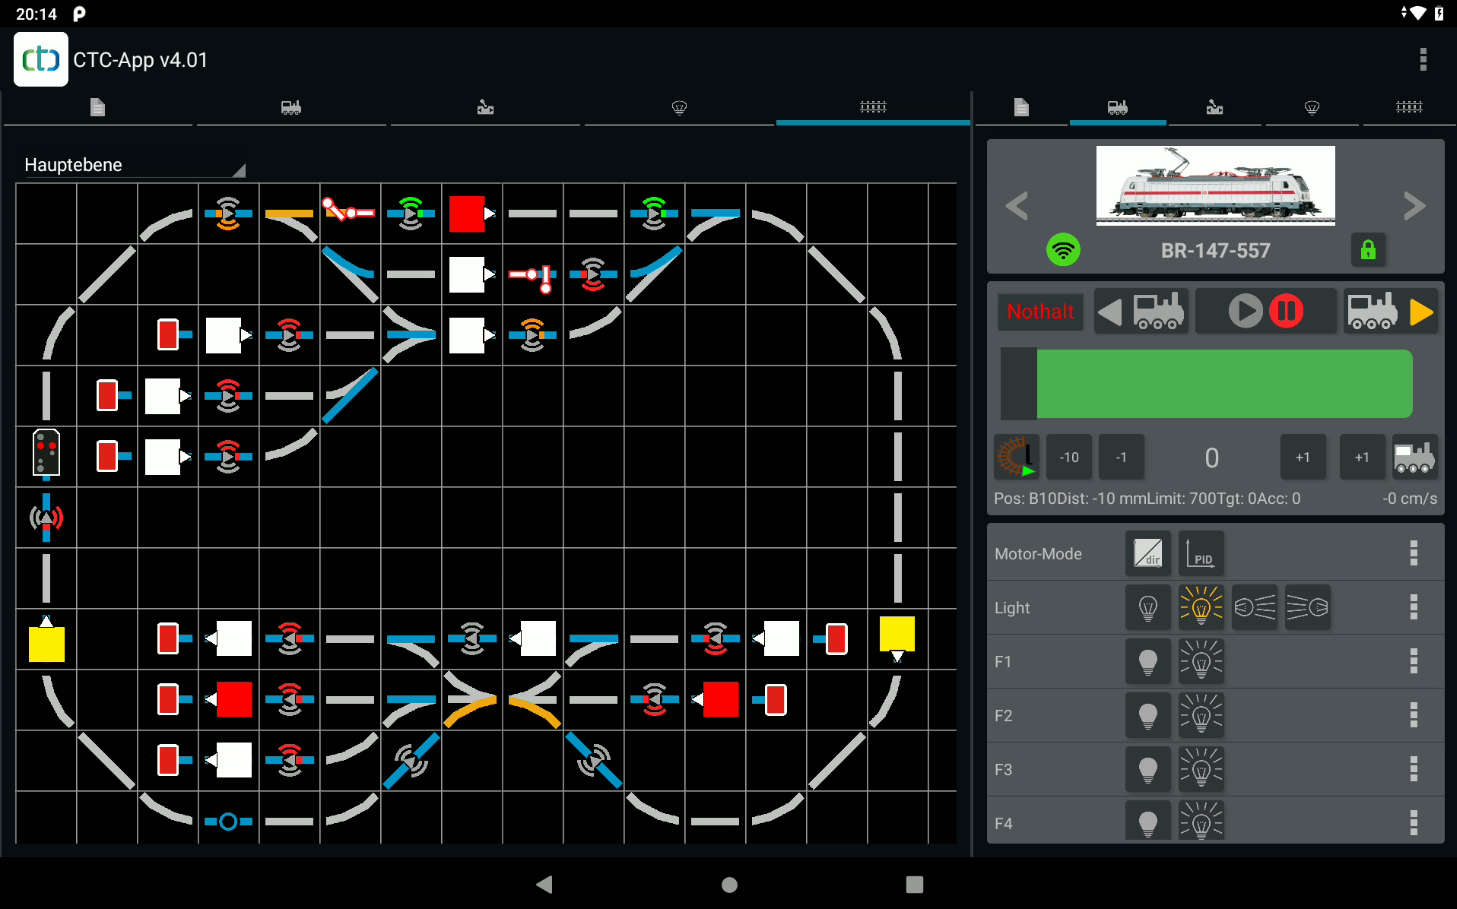Open the app overflow menu
1457x909 pixels.
coord(1422,60)
